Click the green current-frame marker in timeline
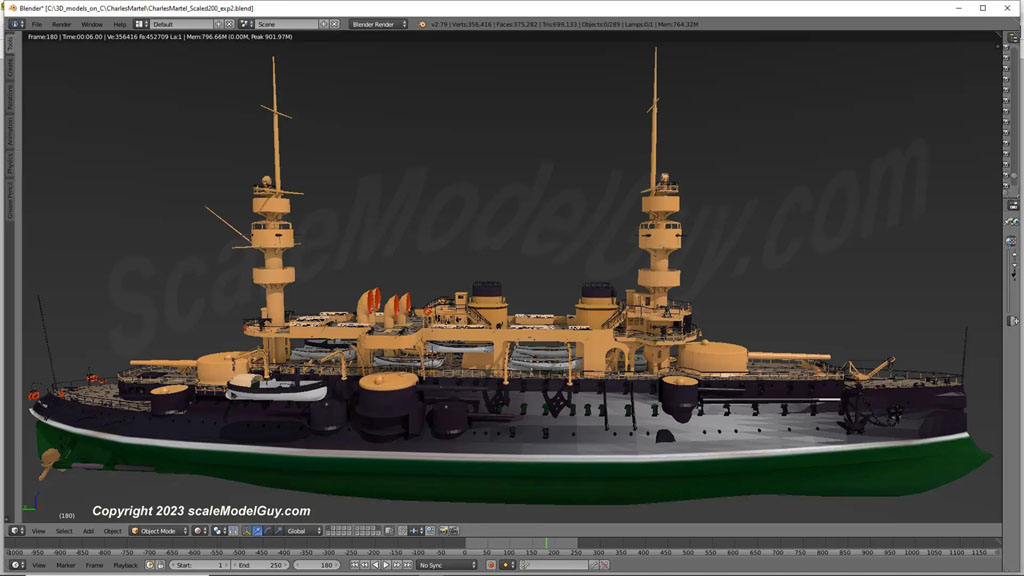The width and height of the screenshot is (1024, 576). [x=546, y=545]
